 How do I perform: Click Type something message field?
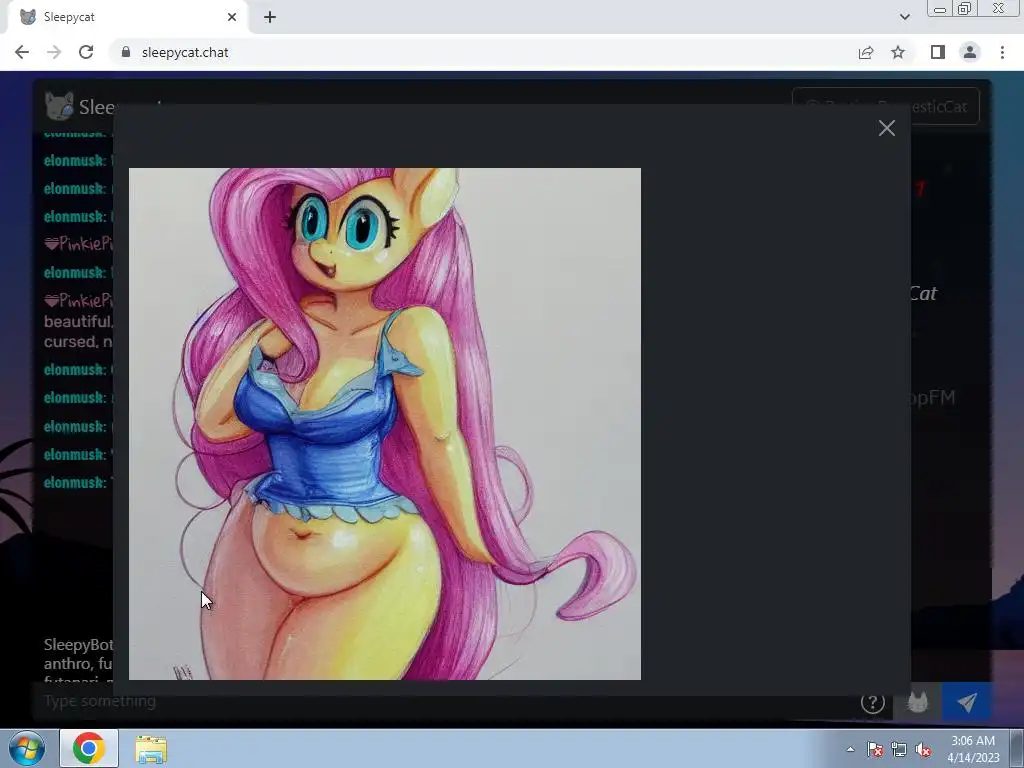444,701
